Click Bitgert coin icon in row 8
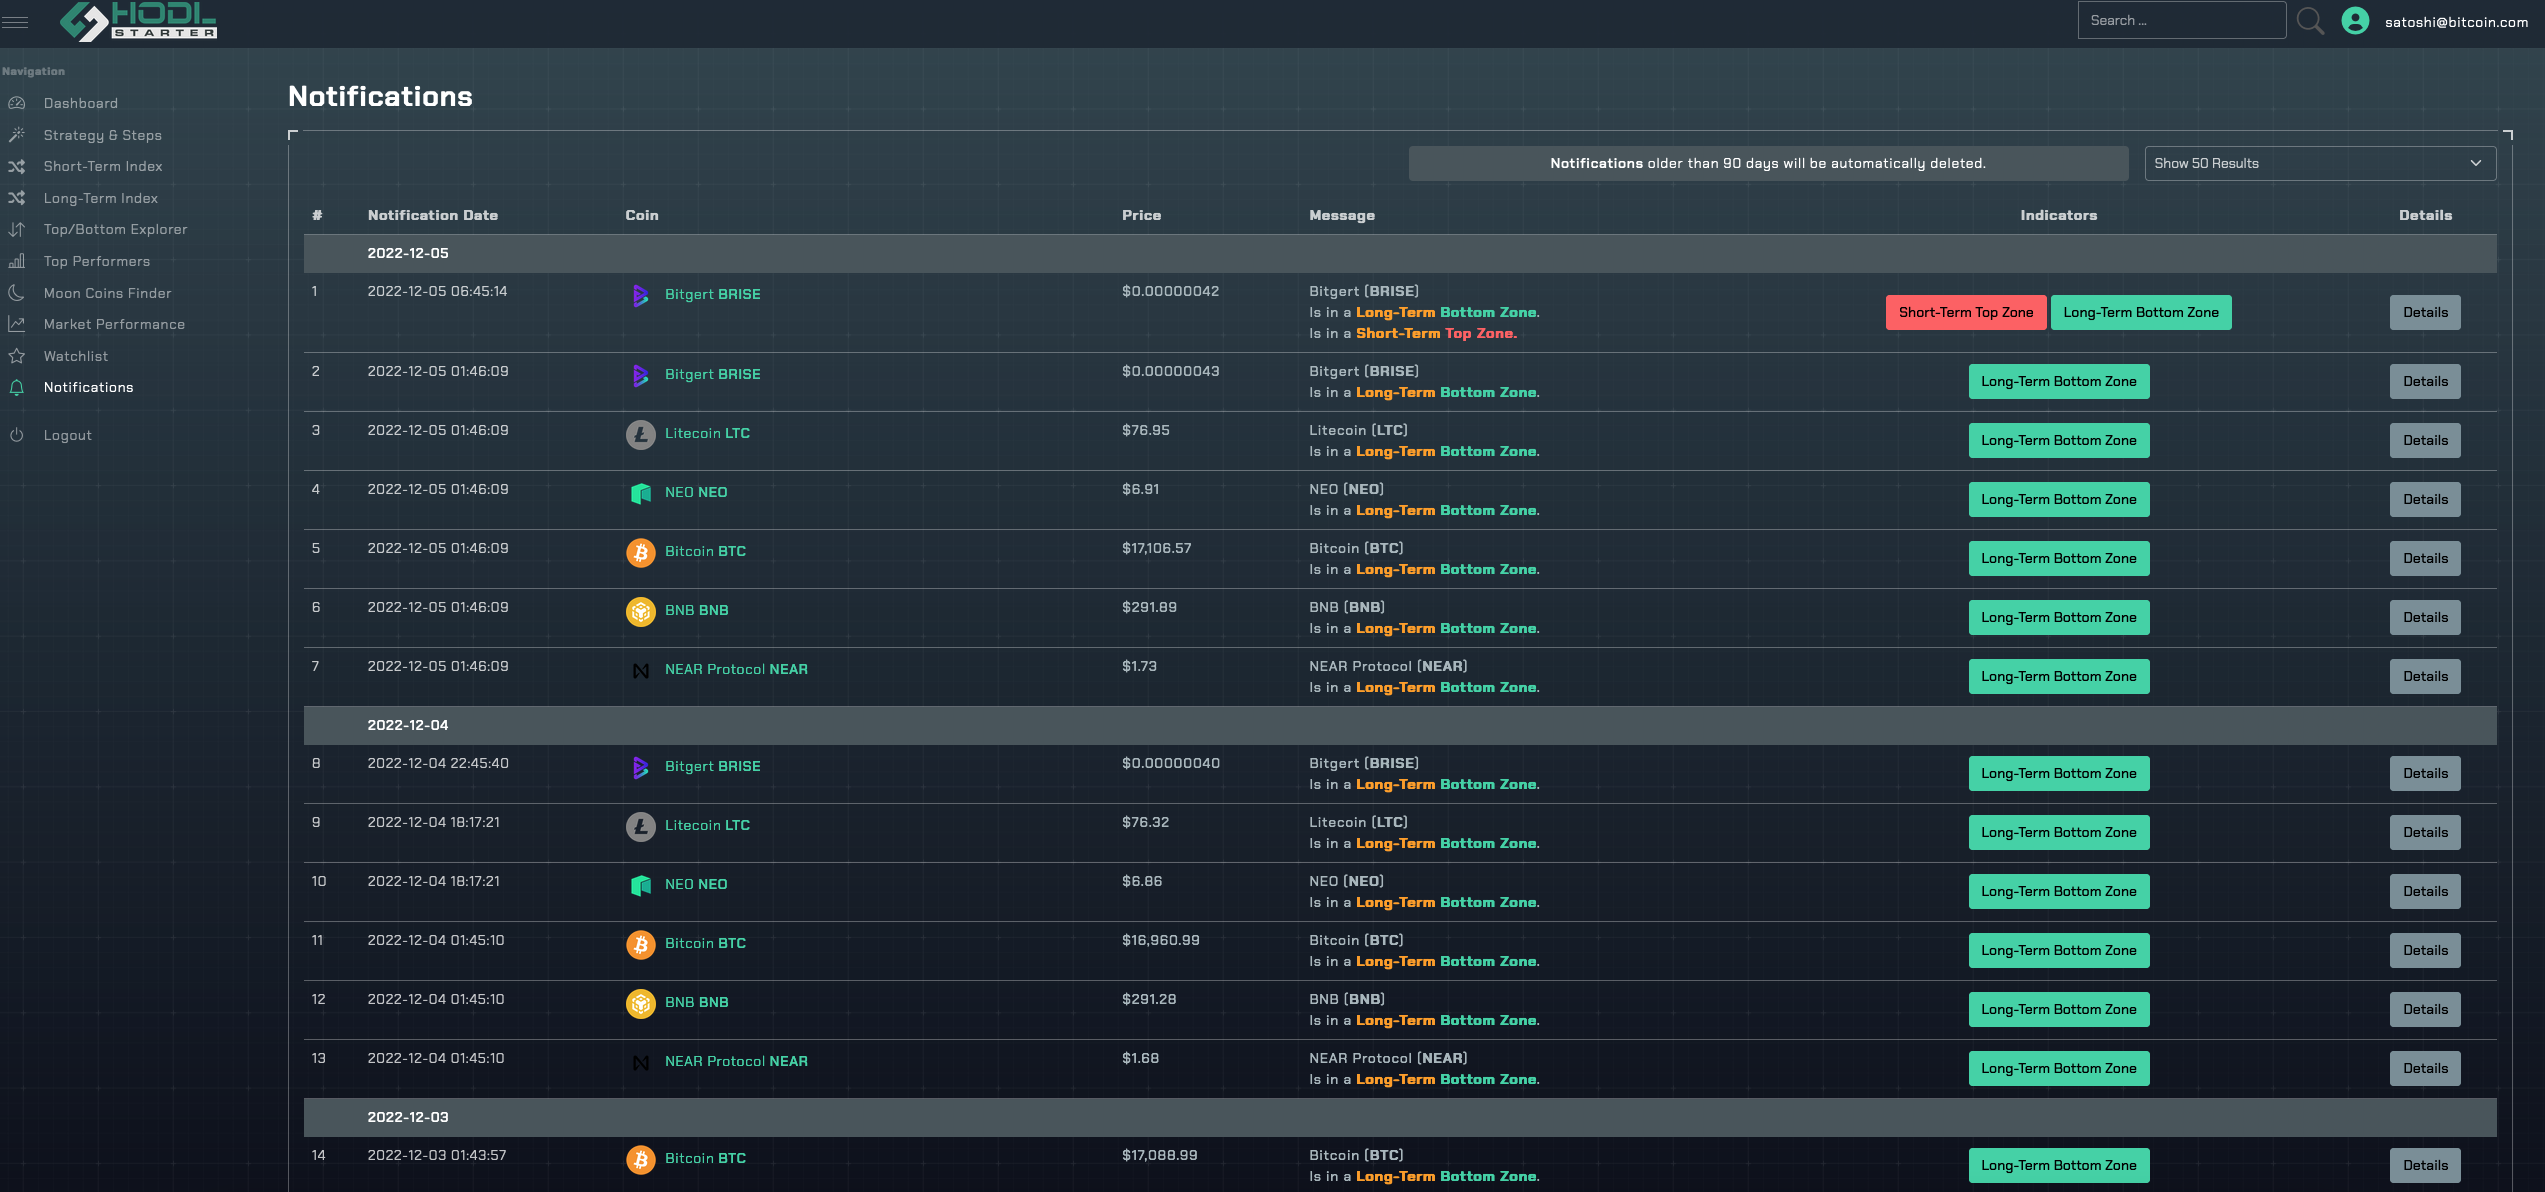The height and width of the screenshot is (1192, 2545). click(641, 767)
